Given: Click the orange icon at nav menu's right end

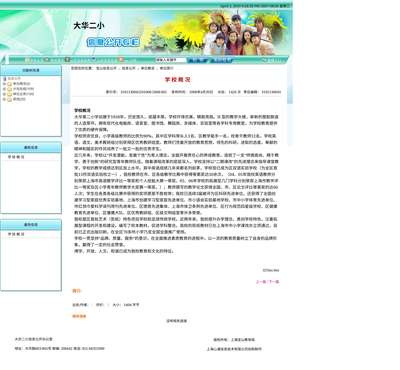Looking at the screenshot, I should point(121,60).
